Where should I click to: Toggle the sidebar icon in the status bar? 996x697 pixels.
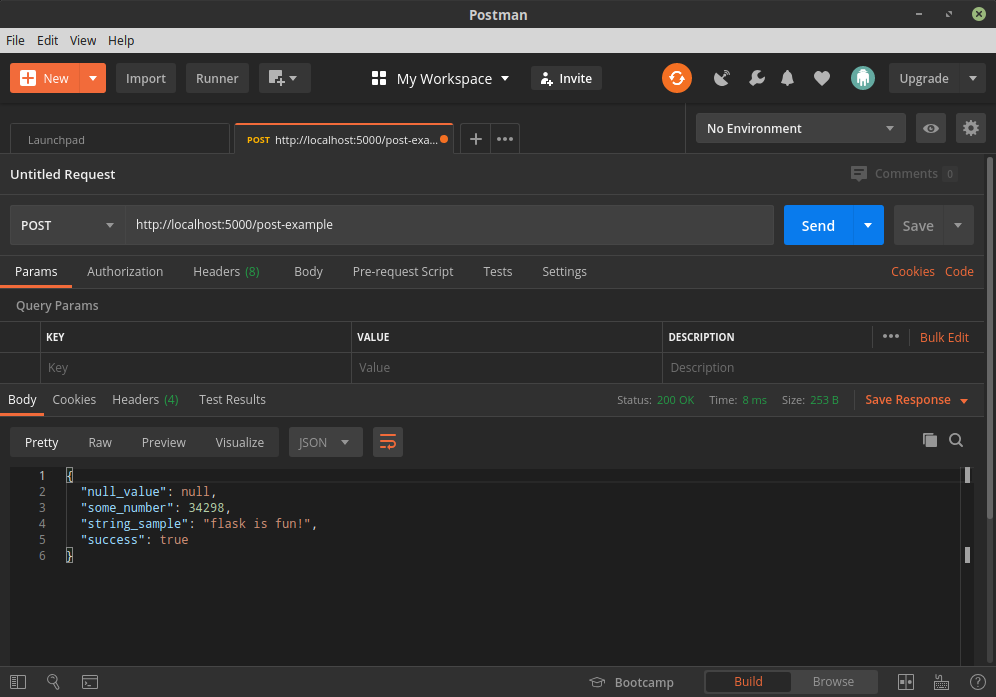[18, 682]
